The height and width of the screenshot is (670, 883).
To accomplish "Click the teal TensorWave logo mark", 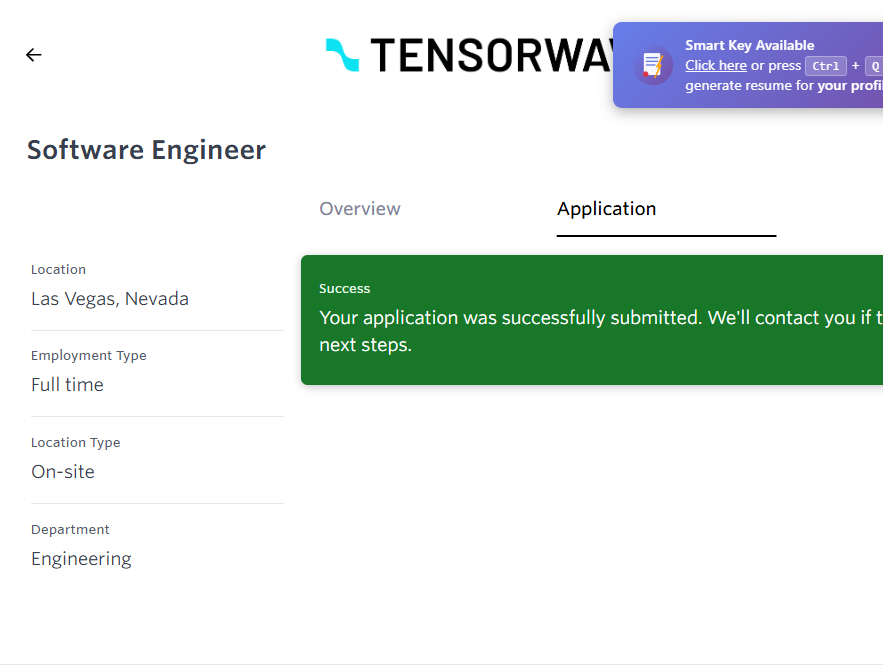I will click(342, 55).
